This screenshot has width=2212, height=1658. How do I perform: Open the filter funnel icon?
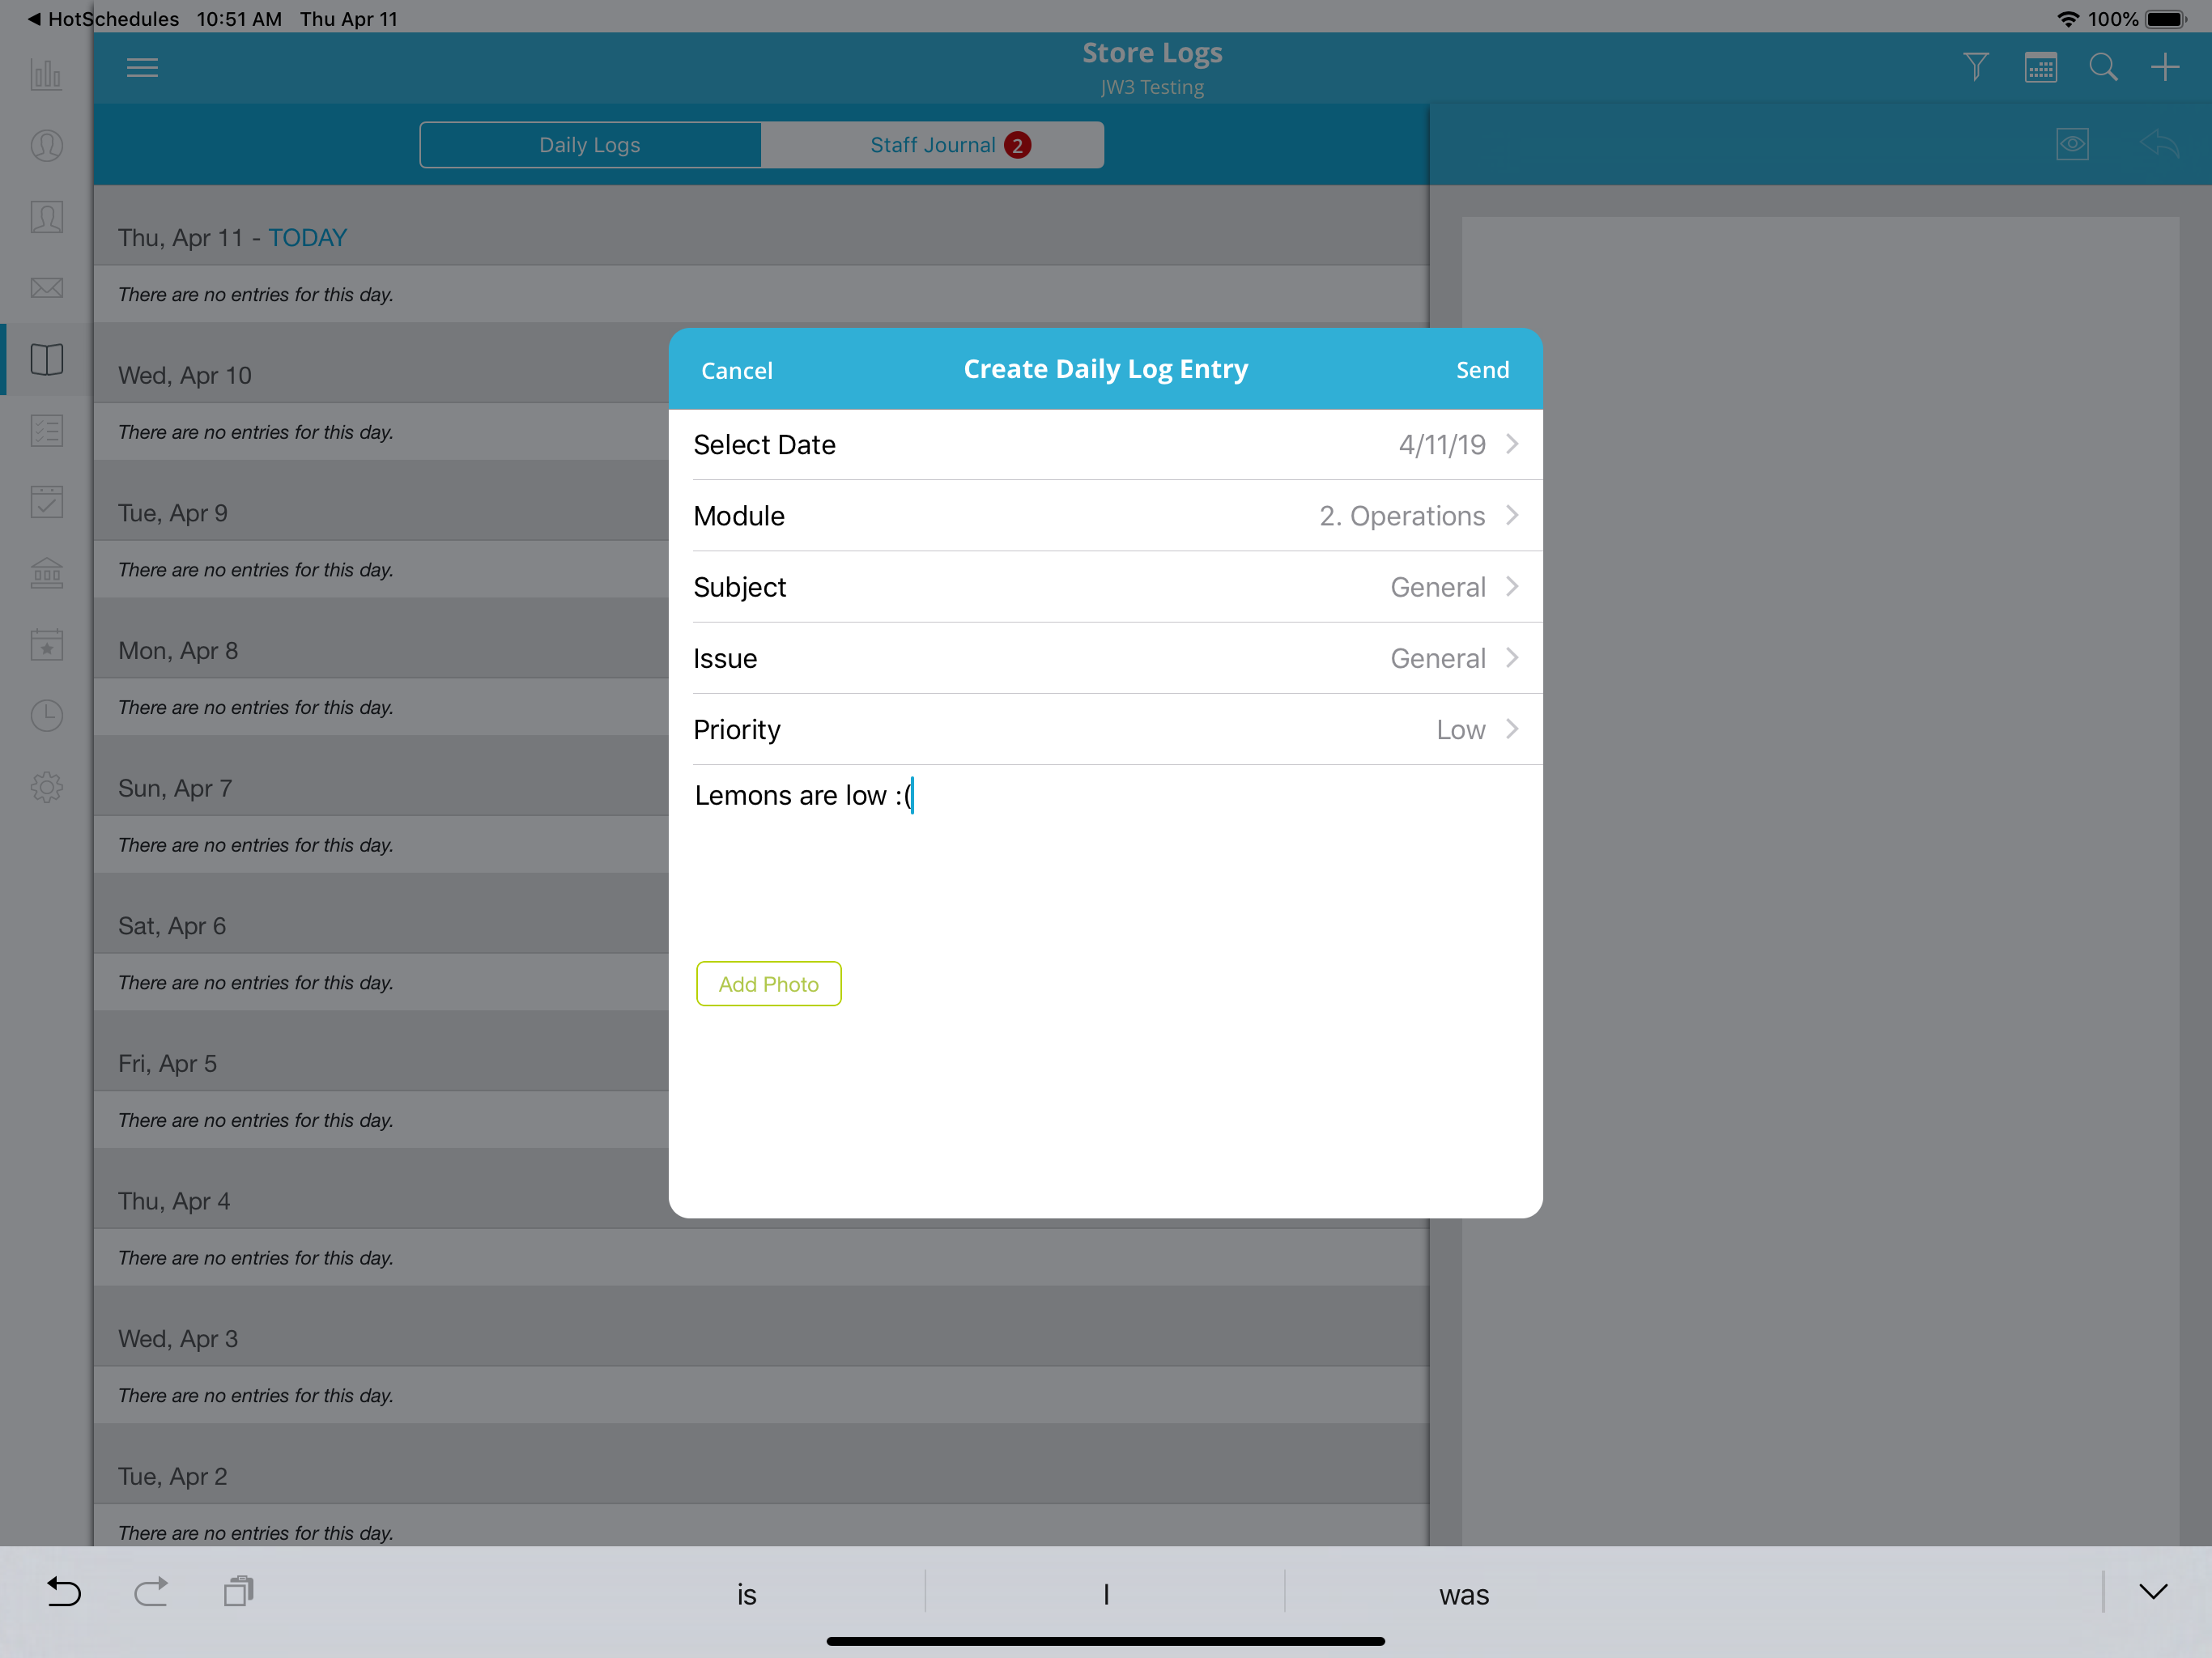1976,67
